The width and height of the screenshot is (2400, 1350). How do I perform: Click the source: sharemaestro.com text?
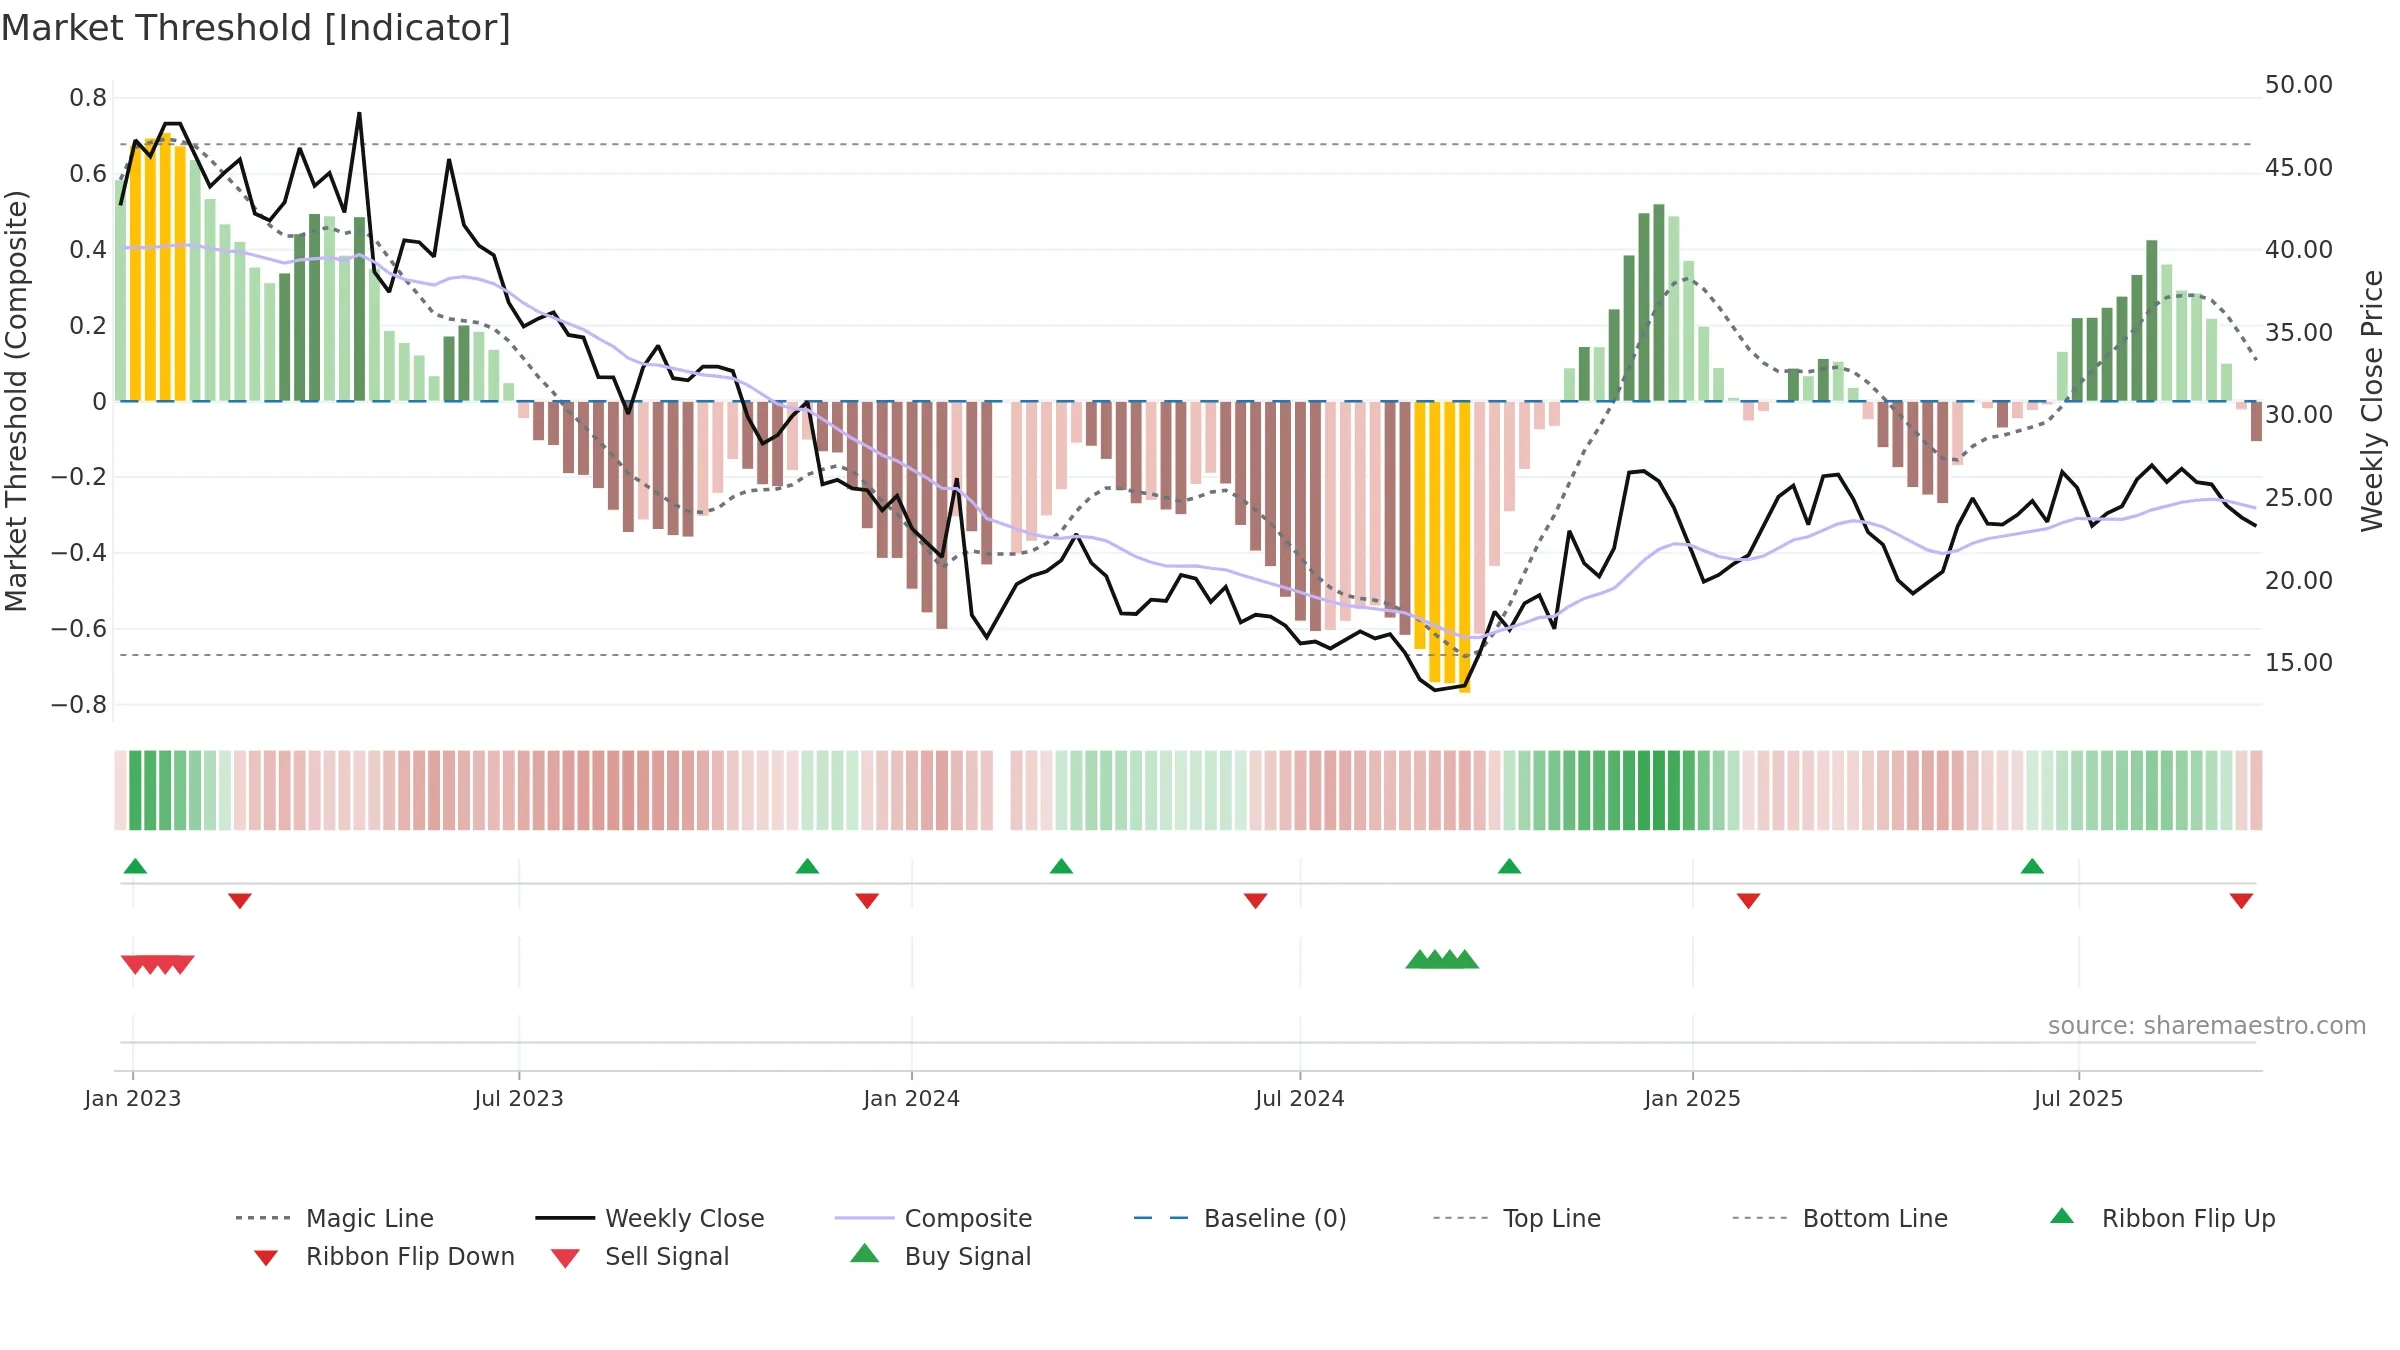(x=2207, y=1026)
